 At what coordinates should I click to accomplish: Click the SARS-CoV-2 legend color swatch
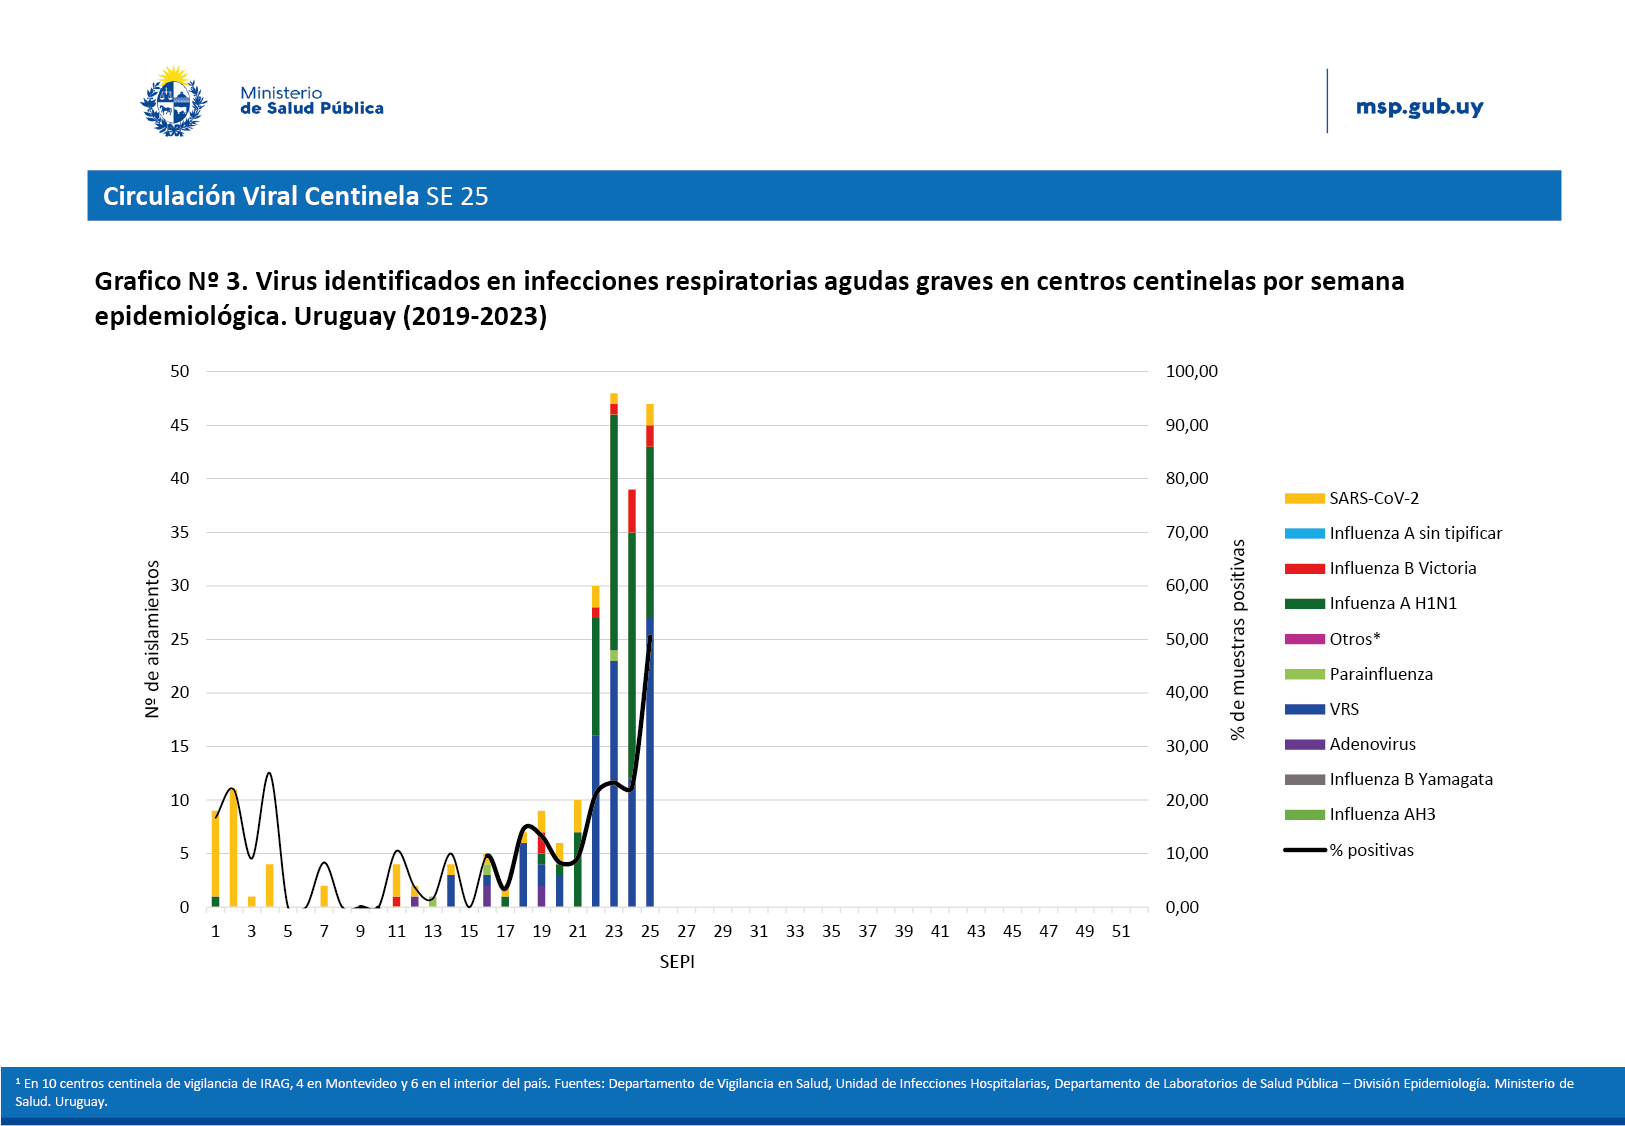pos(1304,498)
